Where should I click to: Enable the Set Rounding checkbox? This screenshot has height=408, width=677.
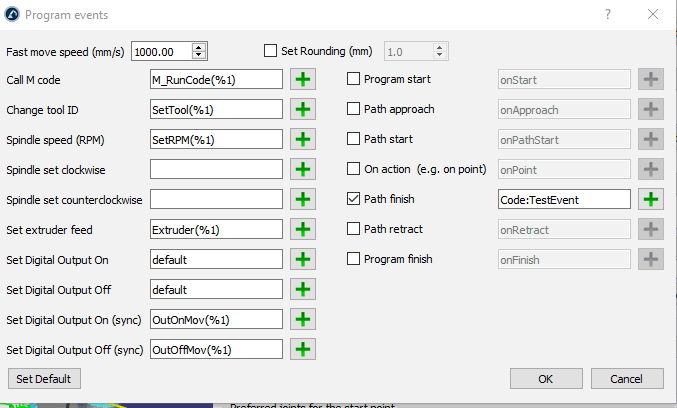tap(270, 50)
